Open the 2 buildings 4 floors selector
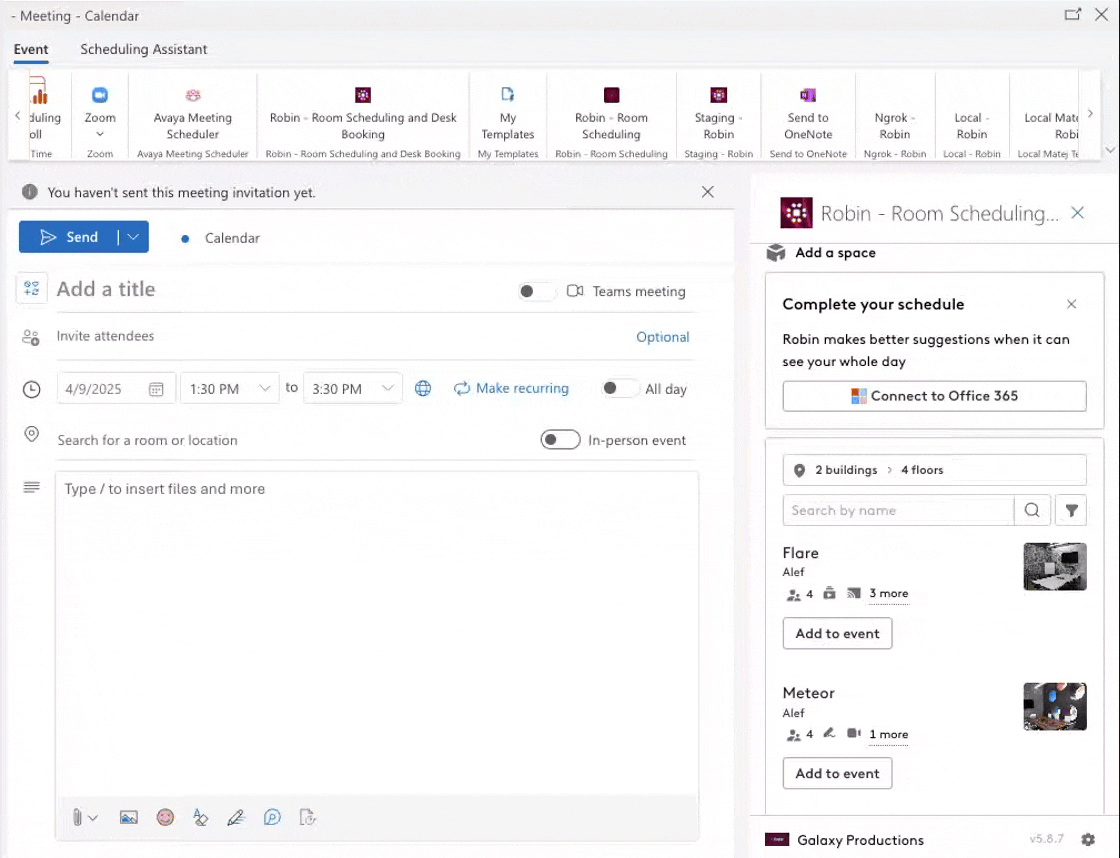 click(934, 470)
